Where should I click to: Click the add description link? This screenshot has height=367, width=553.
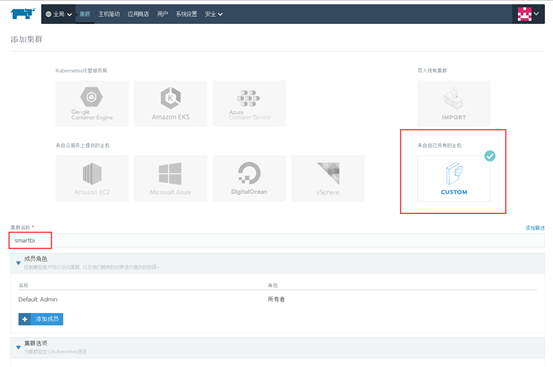pos(535,228)
